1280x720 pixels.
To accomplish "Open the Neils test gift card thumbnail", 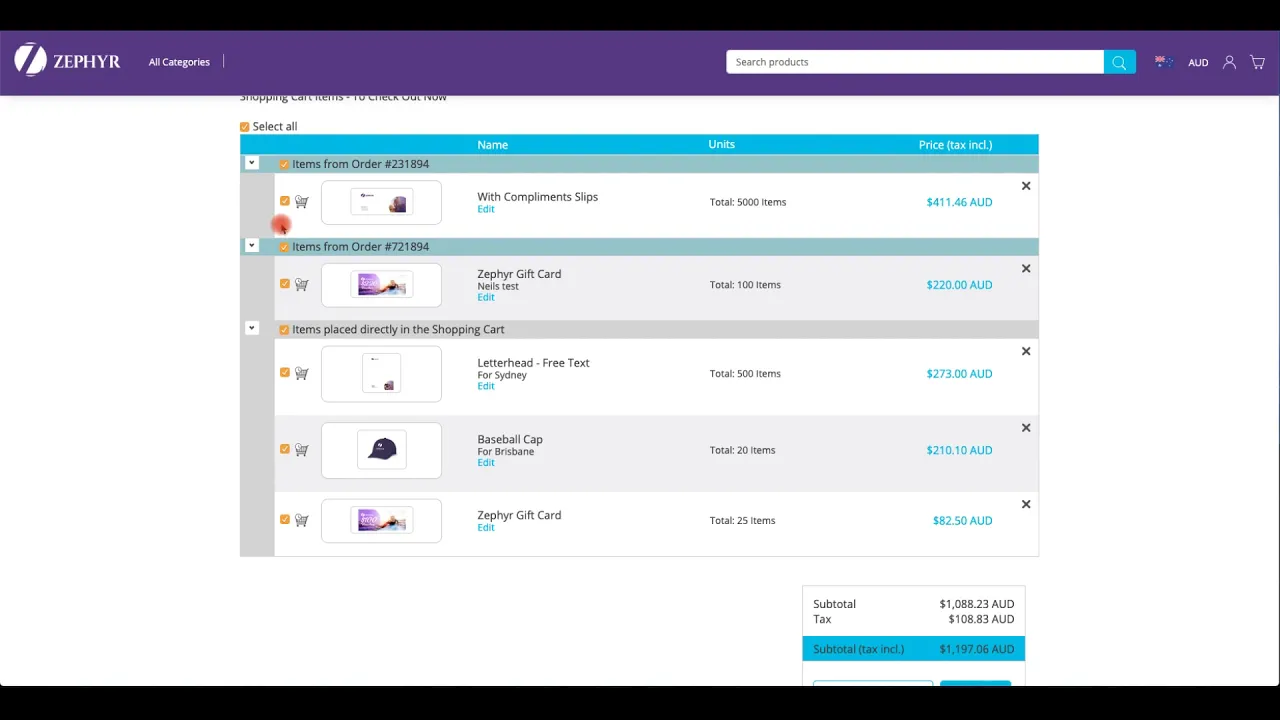I will (x=381, y=285).
